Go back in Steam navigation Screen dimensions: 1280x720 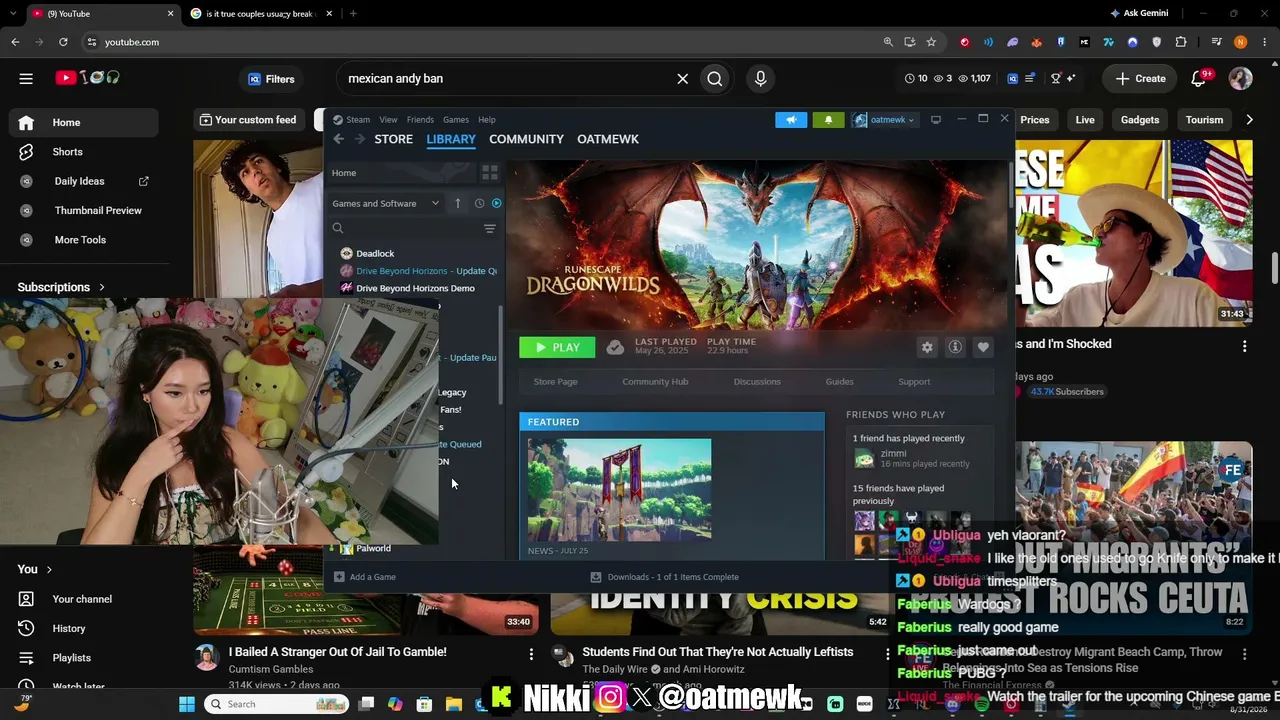338,139
